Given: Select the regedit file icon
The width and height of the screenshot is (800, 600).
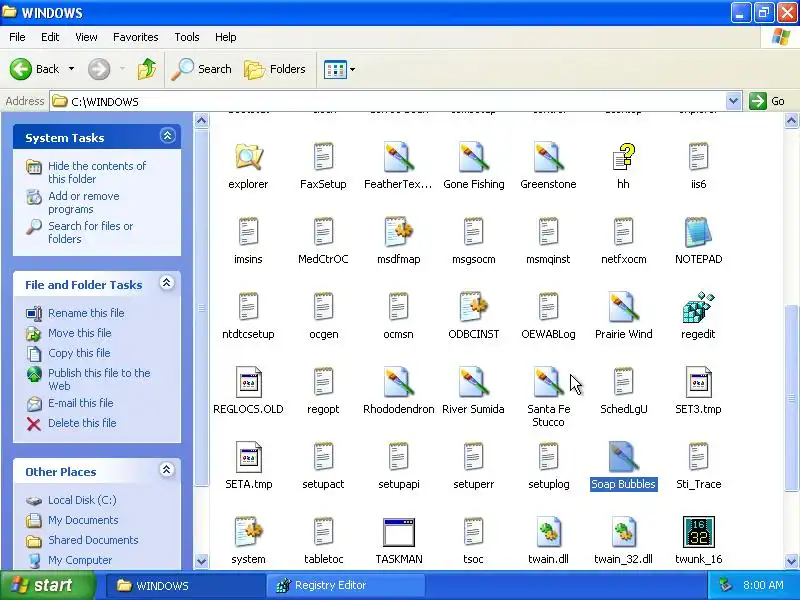Looking at the screenshot, I should click(698, 308).
